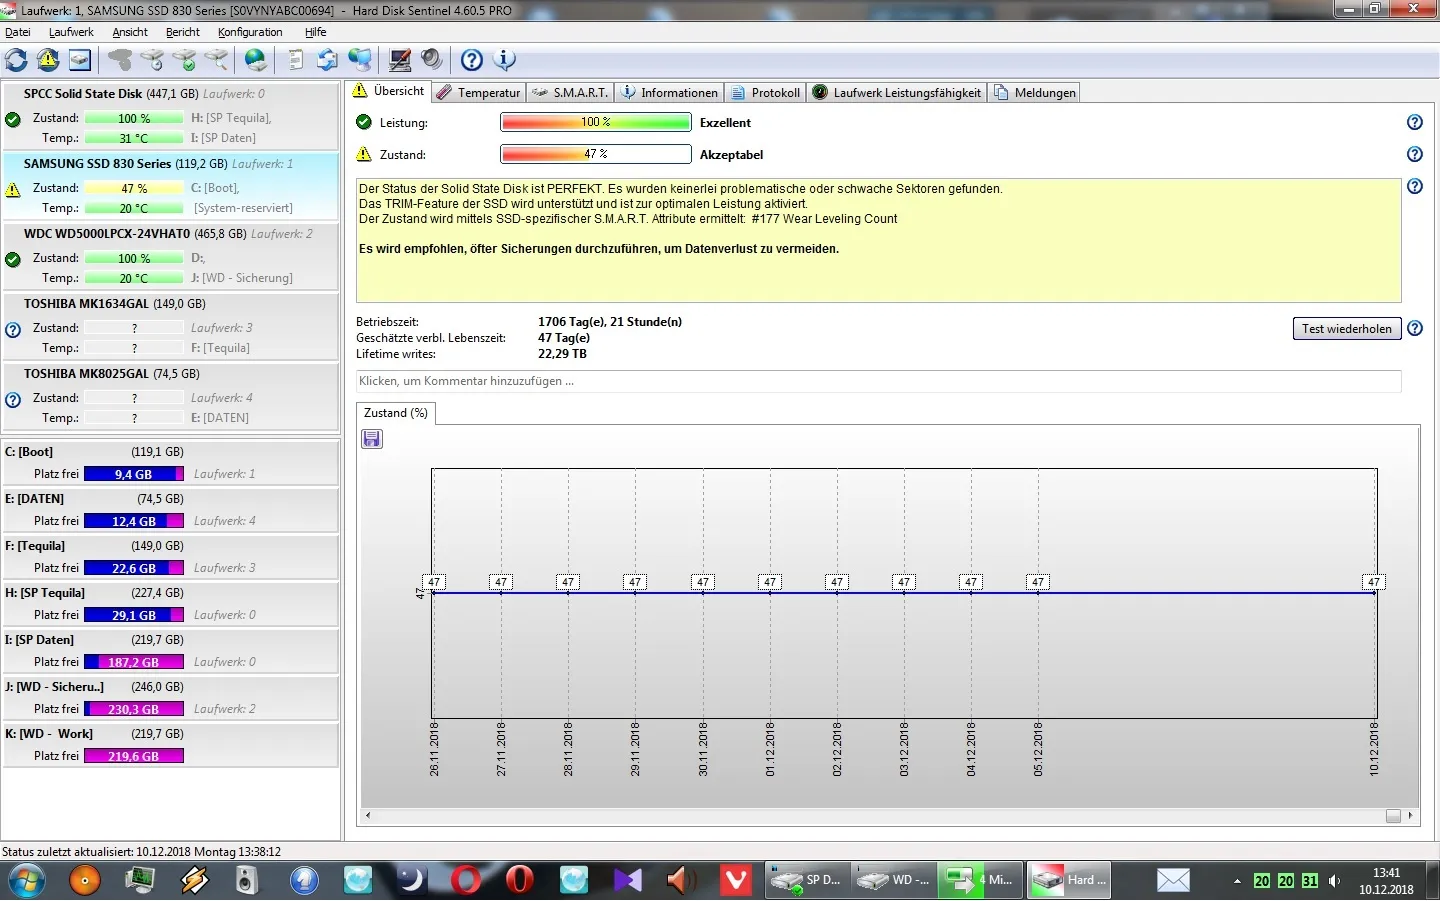Switch to the S.M.A.R.T. tab

[570, 92]
